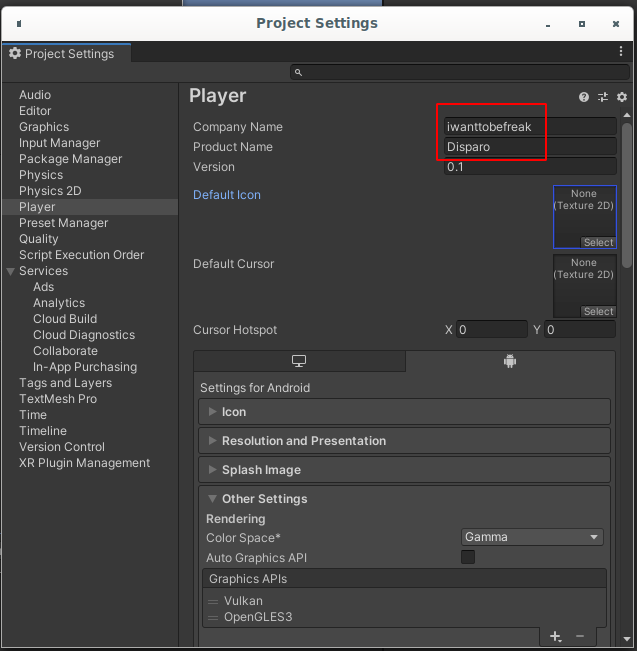The height and width of the screenshot is (651, 637).
Task: Click Select on Default Icon texture
Action: 598,243
